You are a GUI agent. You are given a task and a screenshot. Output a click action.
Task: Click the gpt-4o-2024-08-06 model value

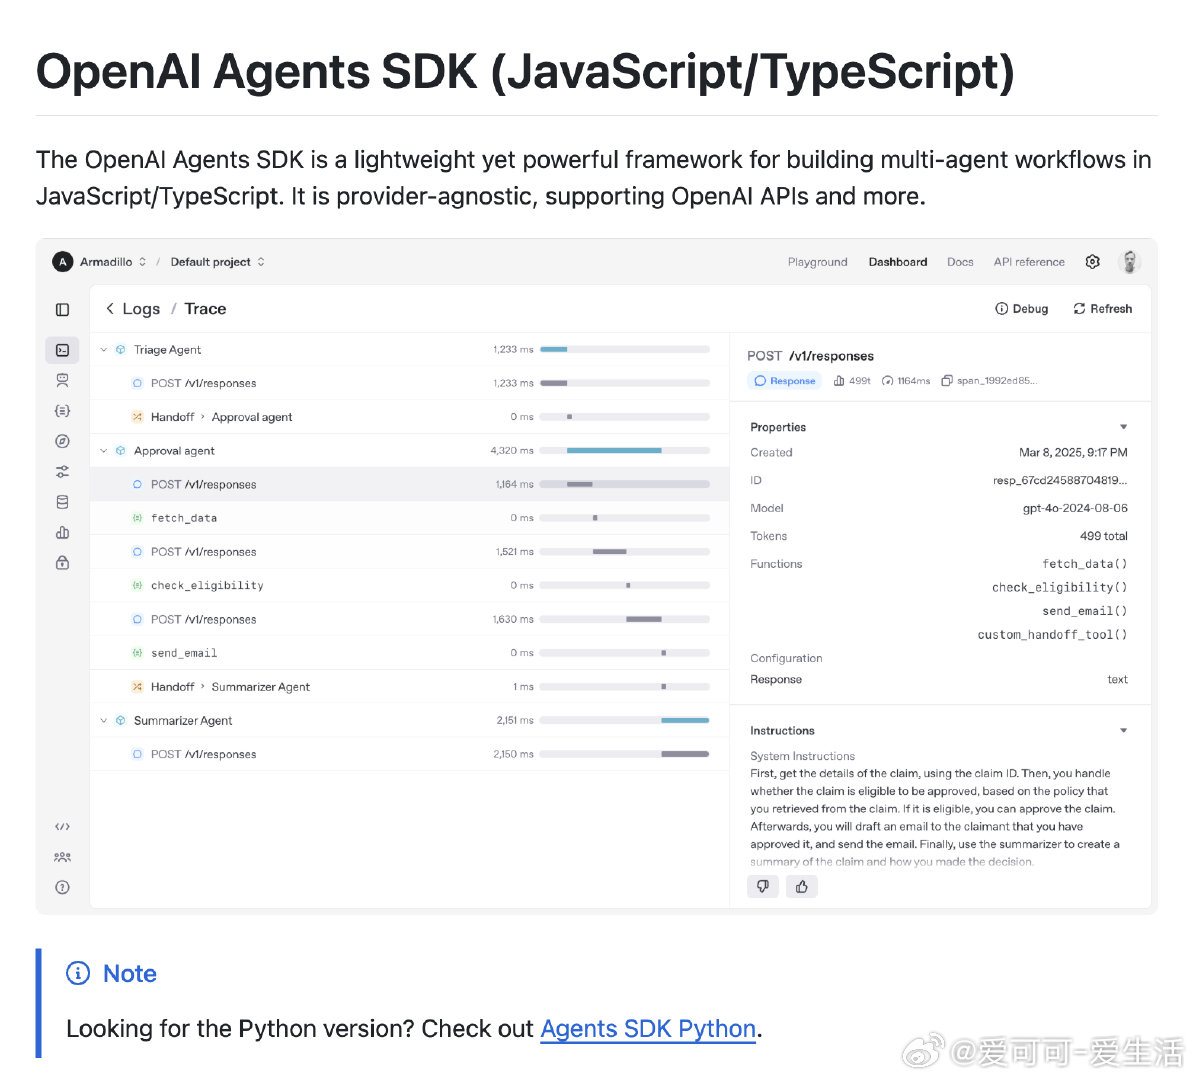tap(1075, 508)
